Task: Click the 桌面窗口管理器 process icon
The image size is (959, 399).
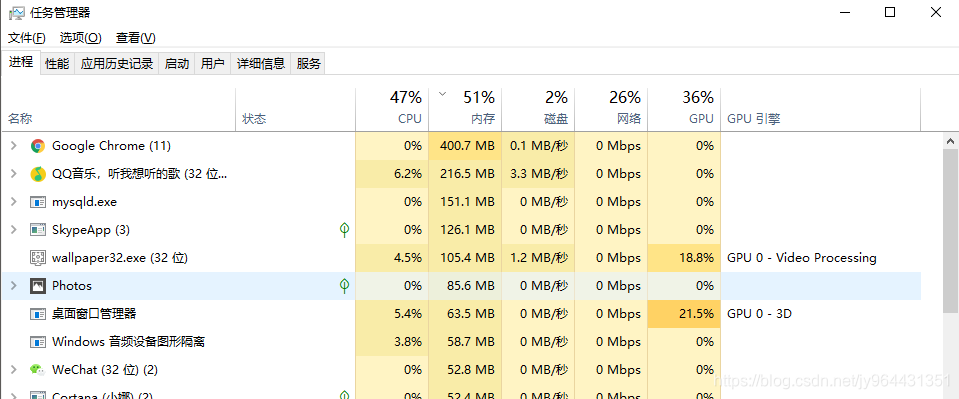Action: coord(38,315)
